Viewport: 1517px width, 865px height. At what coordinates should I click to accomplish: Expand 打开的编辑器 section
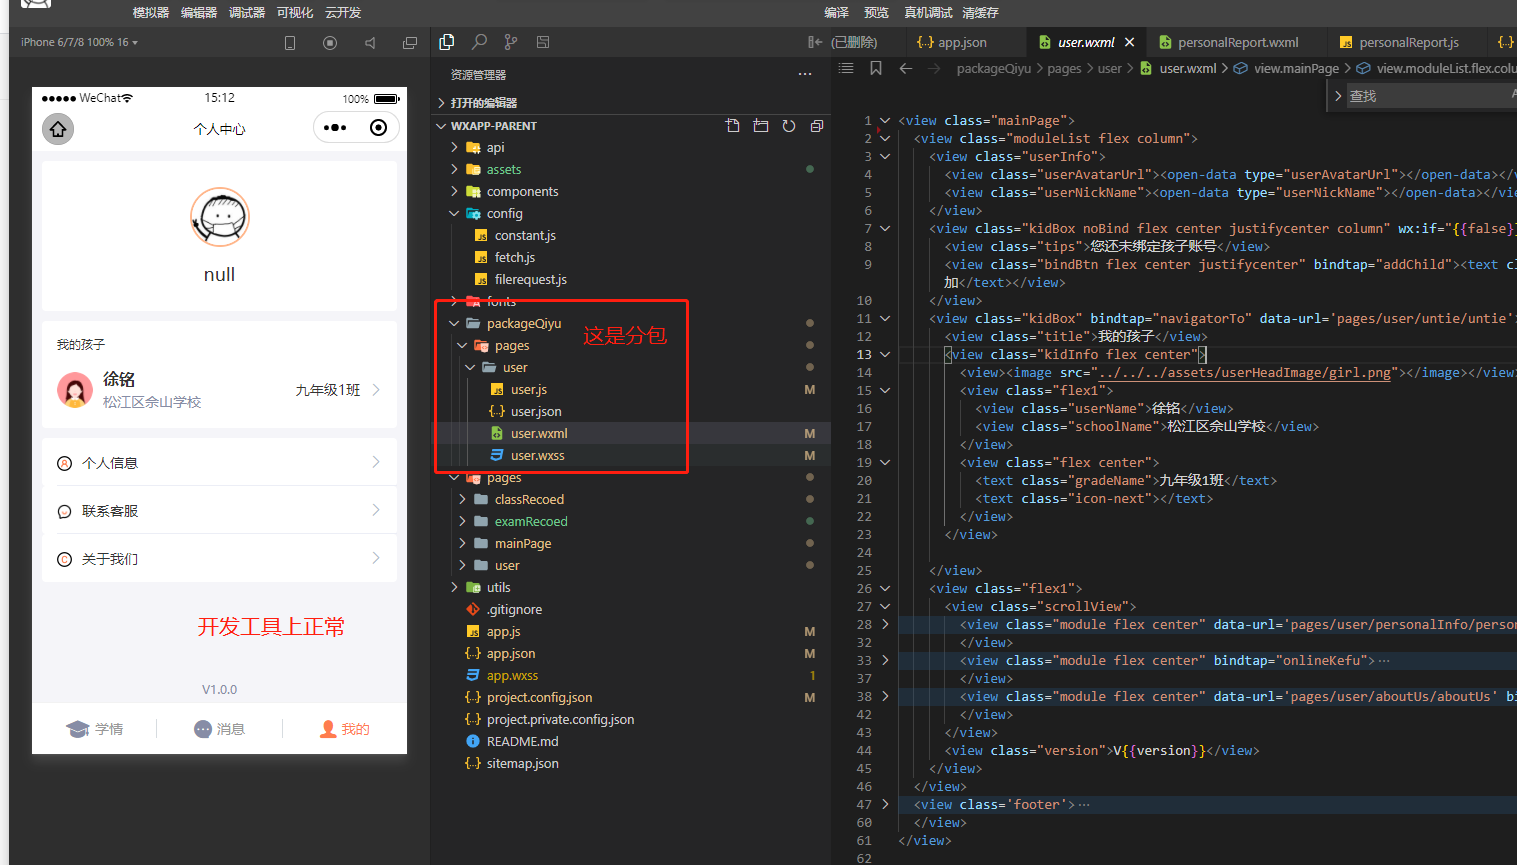coord(484,103)
